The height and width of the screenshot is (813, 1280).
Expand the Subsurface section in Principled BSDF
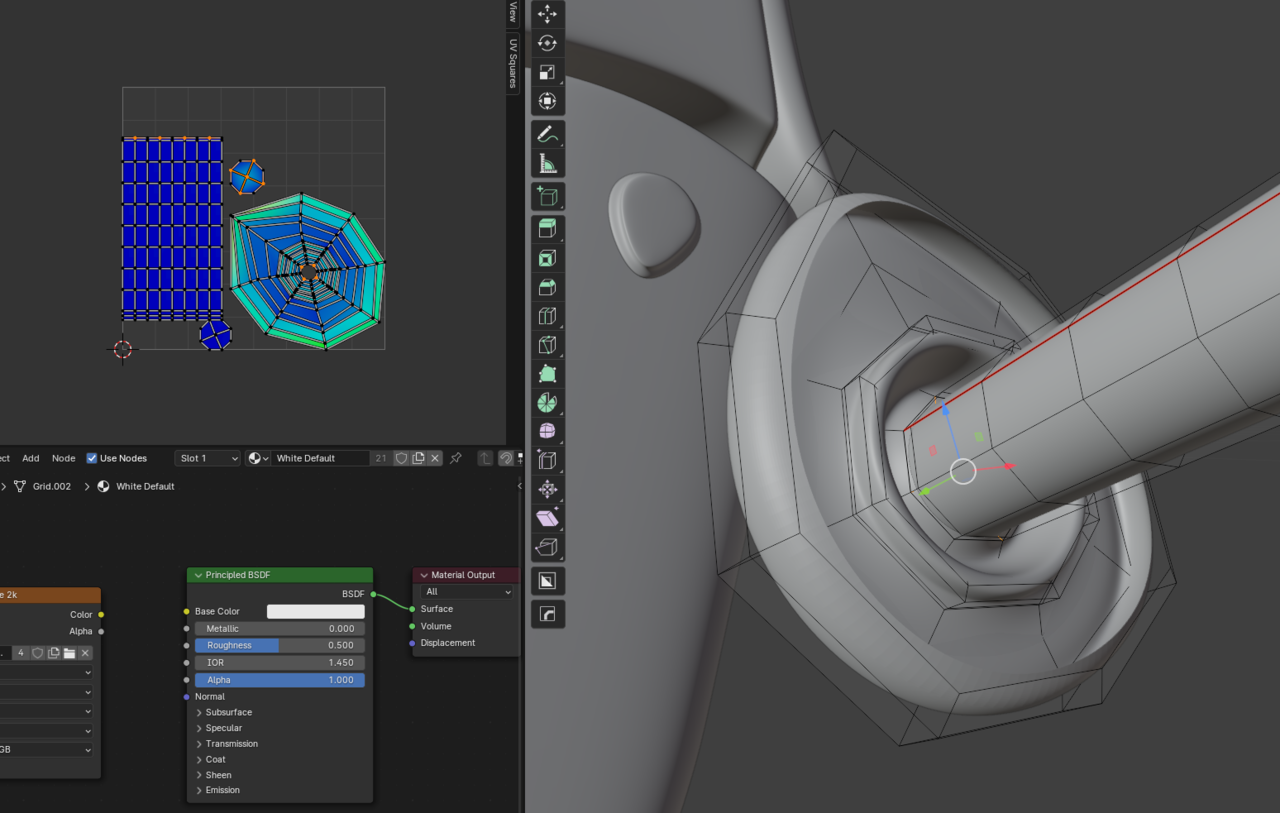point(228,712)
